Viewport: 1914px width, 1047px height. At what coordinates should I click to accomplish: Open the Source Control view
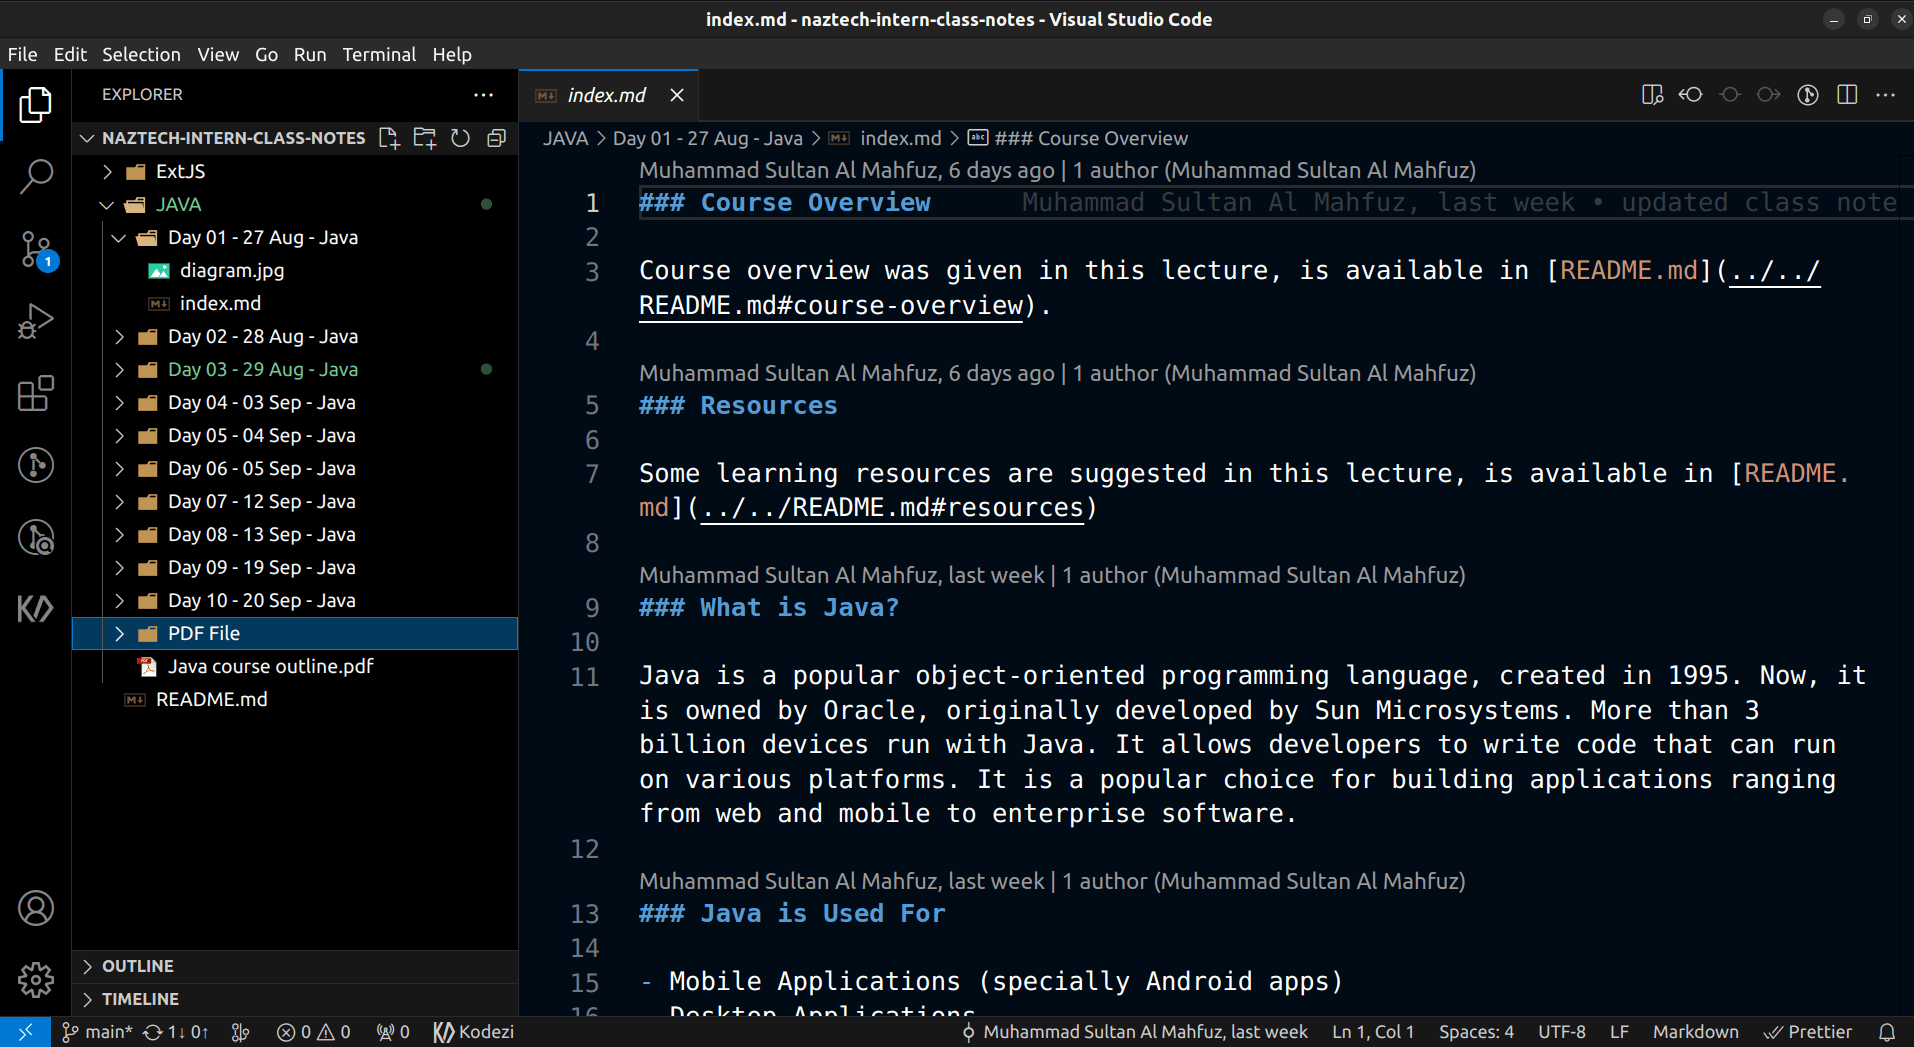(35, 249)
